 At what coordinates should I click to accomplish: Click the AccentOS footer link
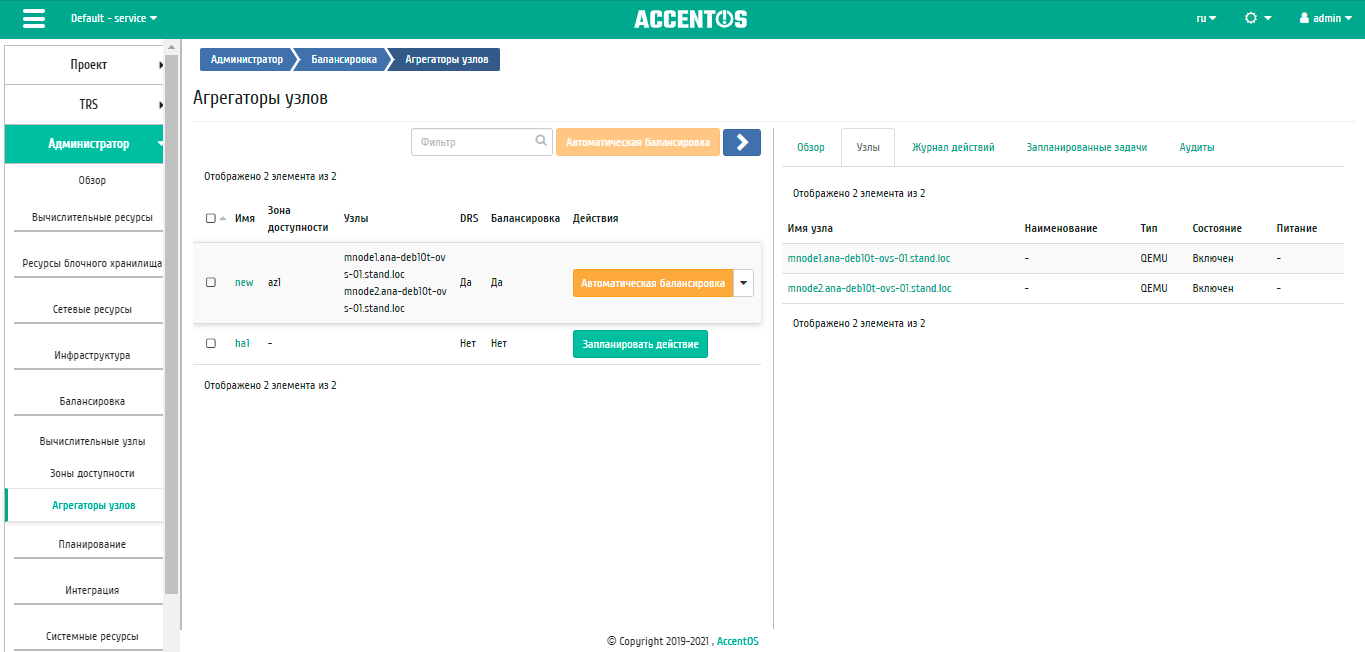[738, 641]
